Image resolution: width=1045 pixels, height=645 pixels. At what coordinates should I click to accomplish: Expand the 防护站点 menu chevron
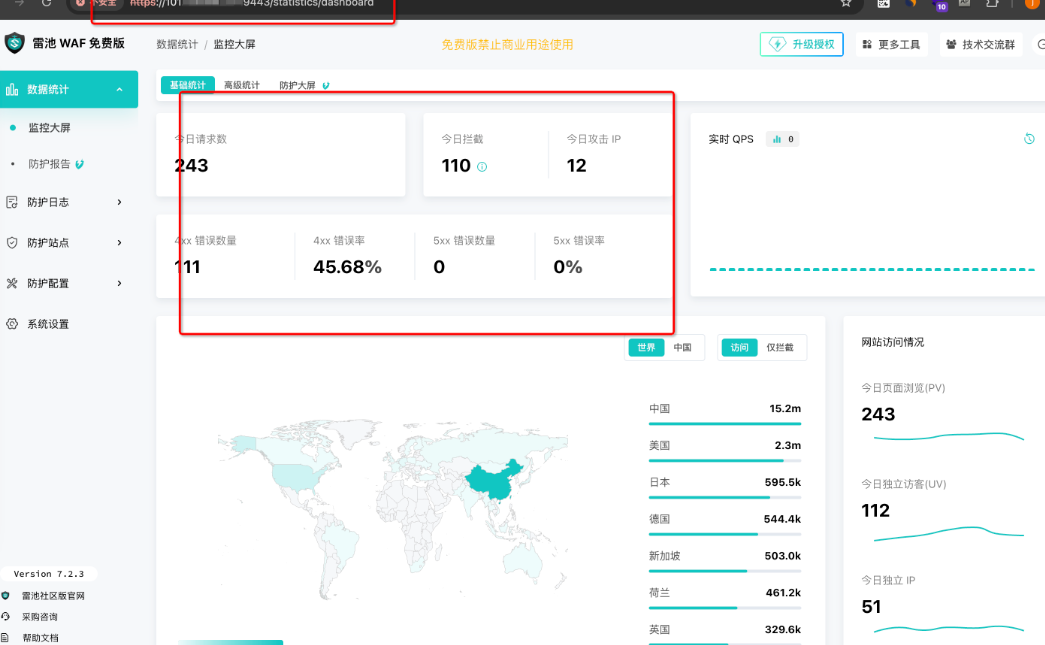(119, 243)
